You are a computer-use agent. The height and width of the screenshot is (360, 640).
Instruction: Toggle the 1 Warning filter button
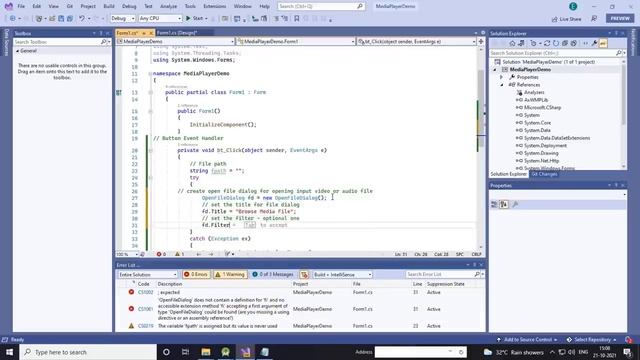[230, 275]
